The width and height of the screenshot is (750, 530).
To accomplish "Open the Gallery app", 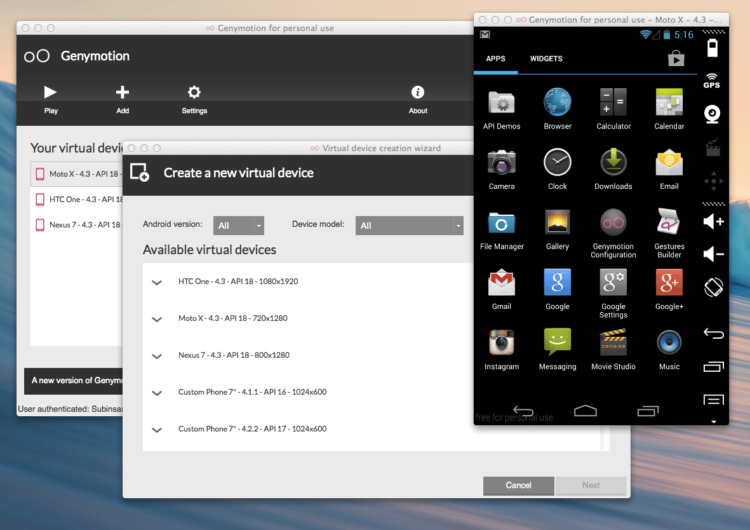I will [x=557, y=230].
